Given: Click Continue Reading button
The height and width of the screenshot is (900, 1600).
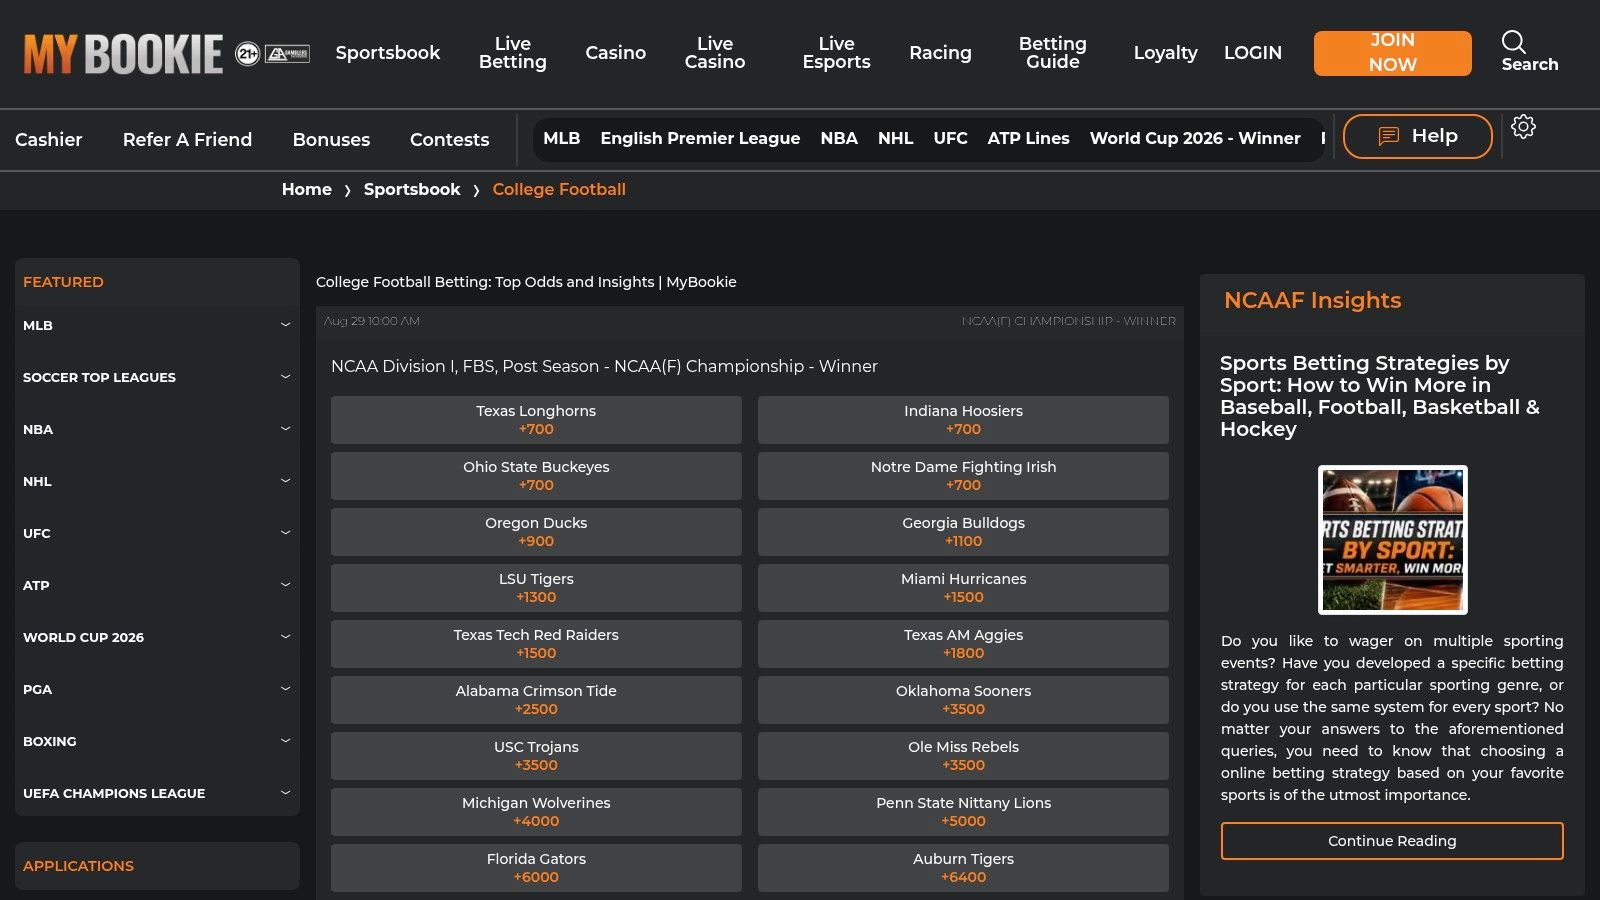Looking at the screenshot, I should tap(1392, 841).
